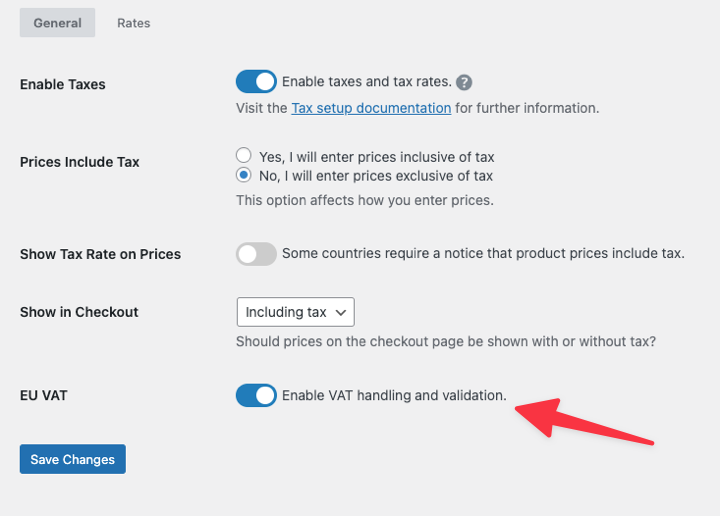Choose the prices exclusive of tax radio button
This screenshot has width=720, height=516.
coord(243,175)
